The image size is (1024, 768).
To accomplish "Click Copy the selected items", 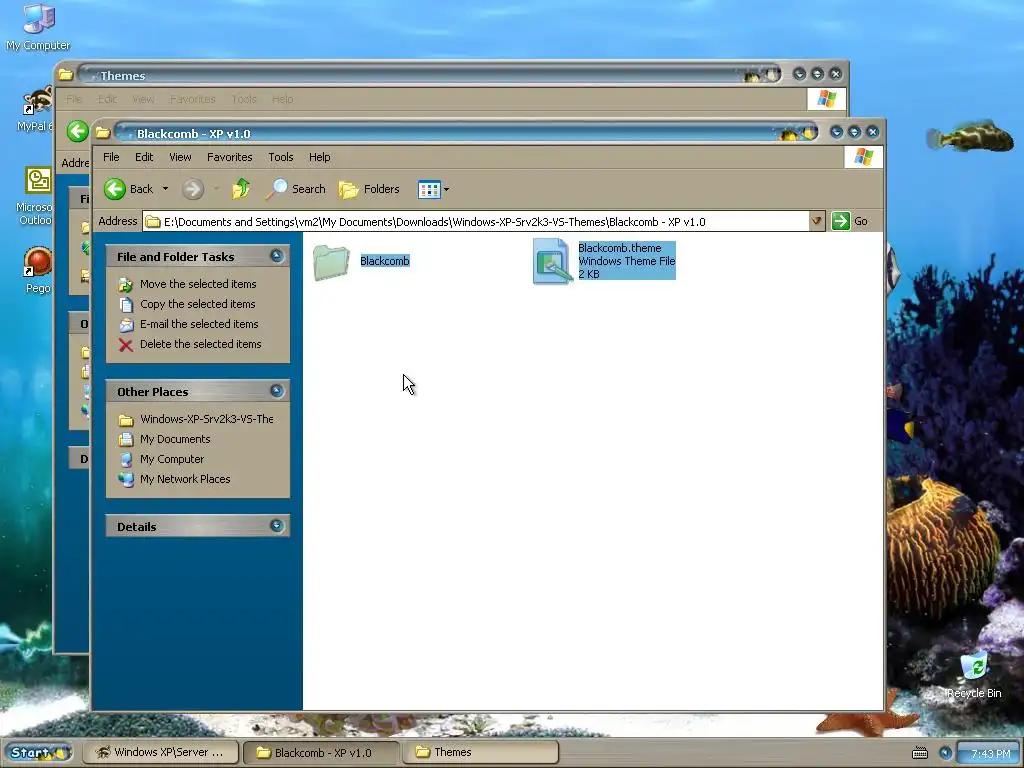I will 197,304.
